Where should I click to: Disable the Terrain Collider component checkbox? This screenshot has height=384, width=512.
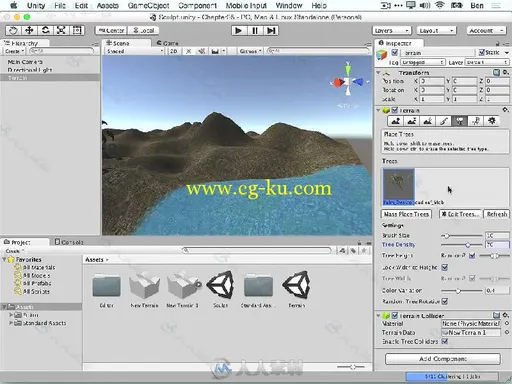[x=395, y=315]
